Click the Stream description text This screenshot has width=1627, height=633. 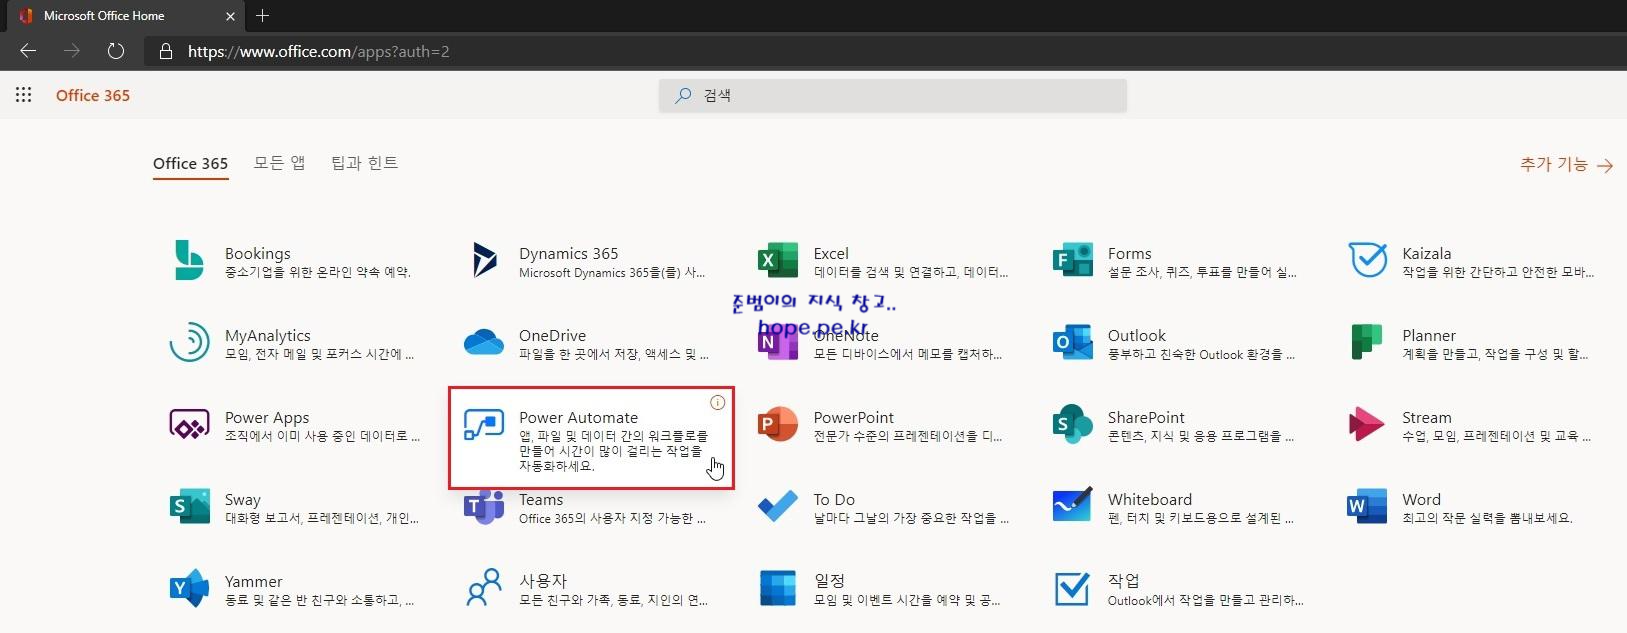point(1496,436)
